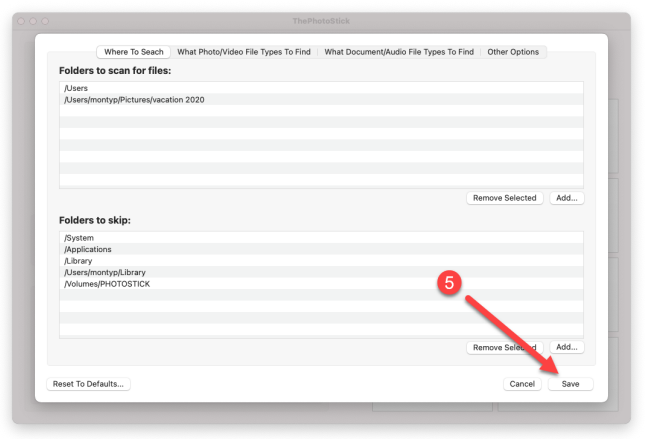Click Add... under folders to scan
This screenshot has width=645, height=439.
coord(567,198)
